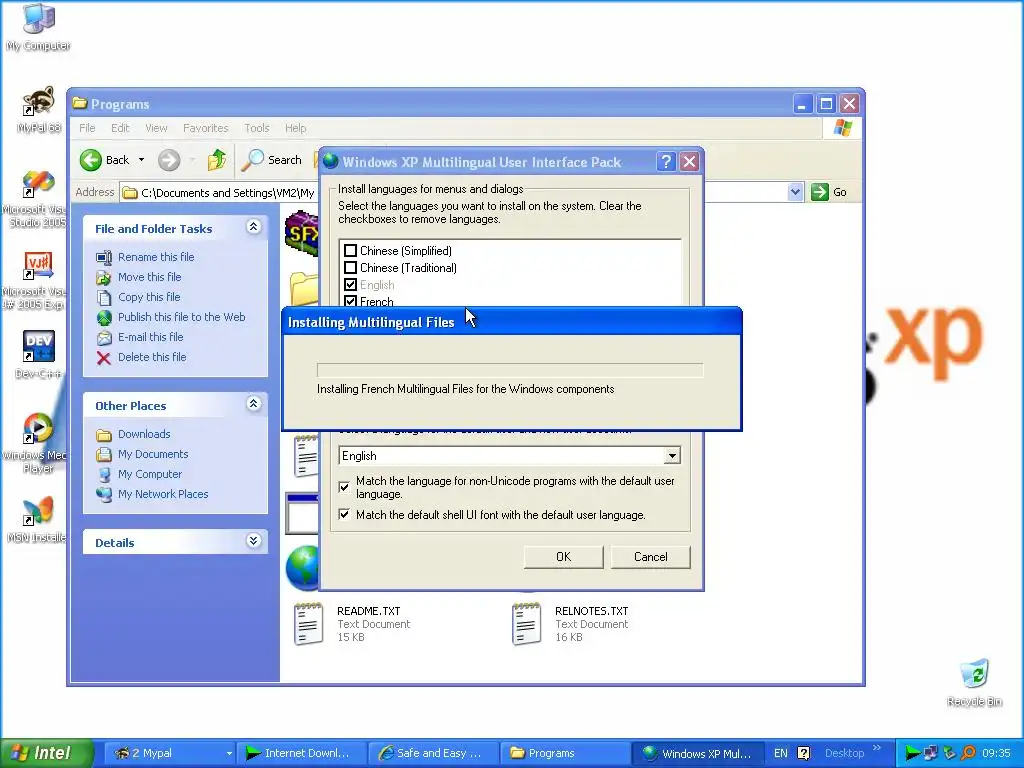Viewport: 1024px width, 768px height.
Task: Open My Computer desktop icon
Action: (38, 26)
